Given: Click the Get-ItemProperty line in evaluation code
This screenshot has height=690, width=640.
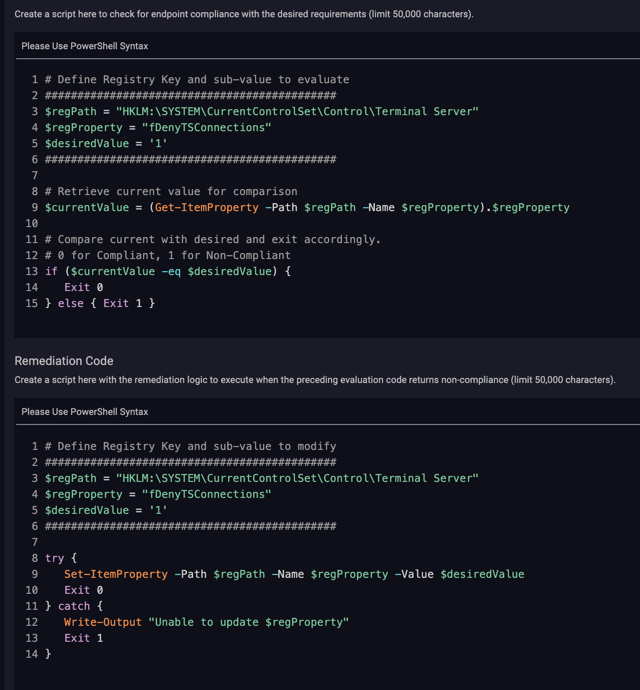Looking at the screenshot, I should pyautogui.click(x=307, y=207).
